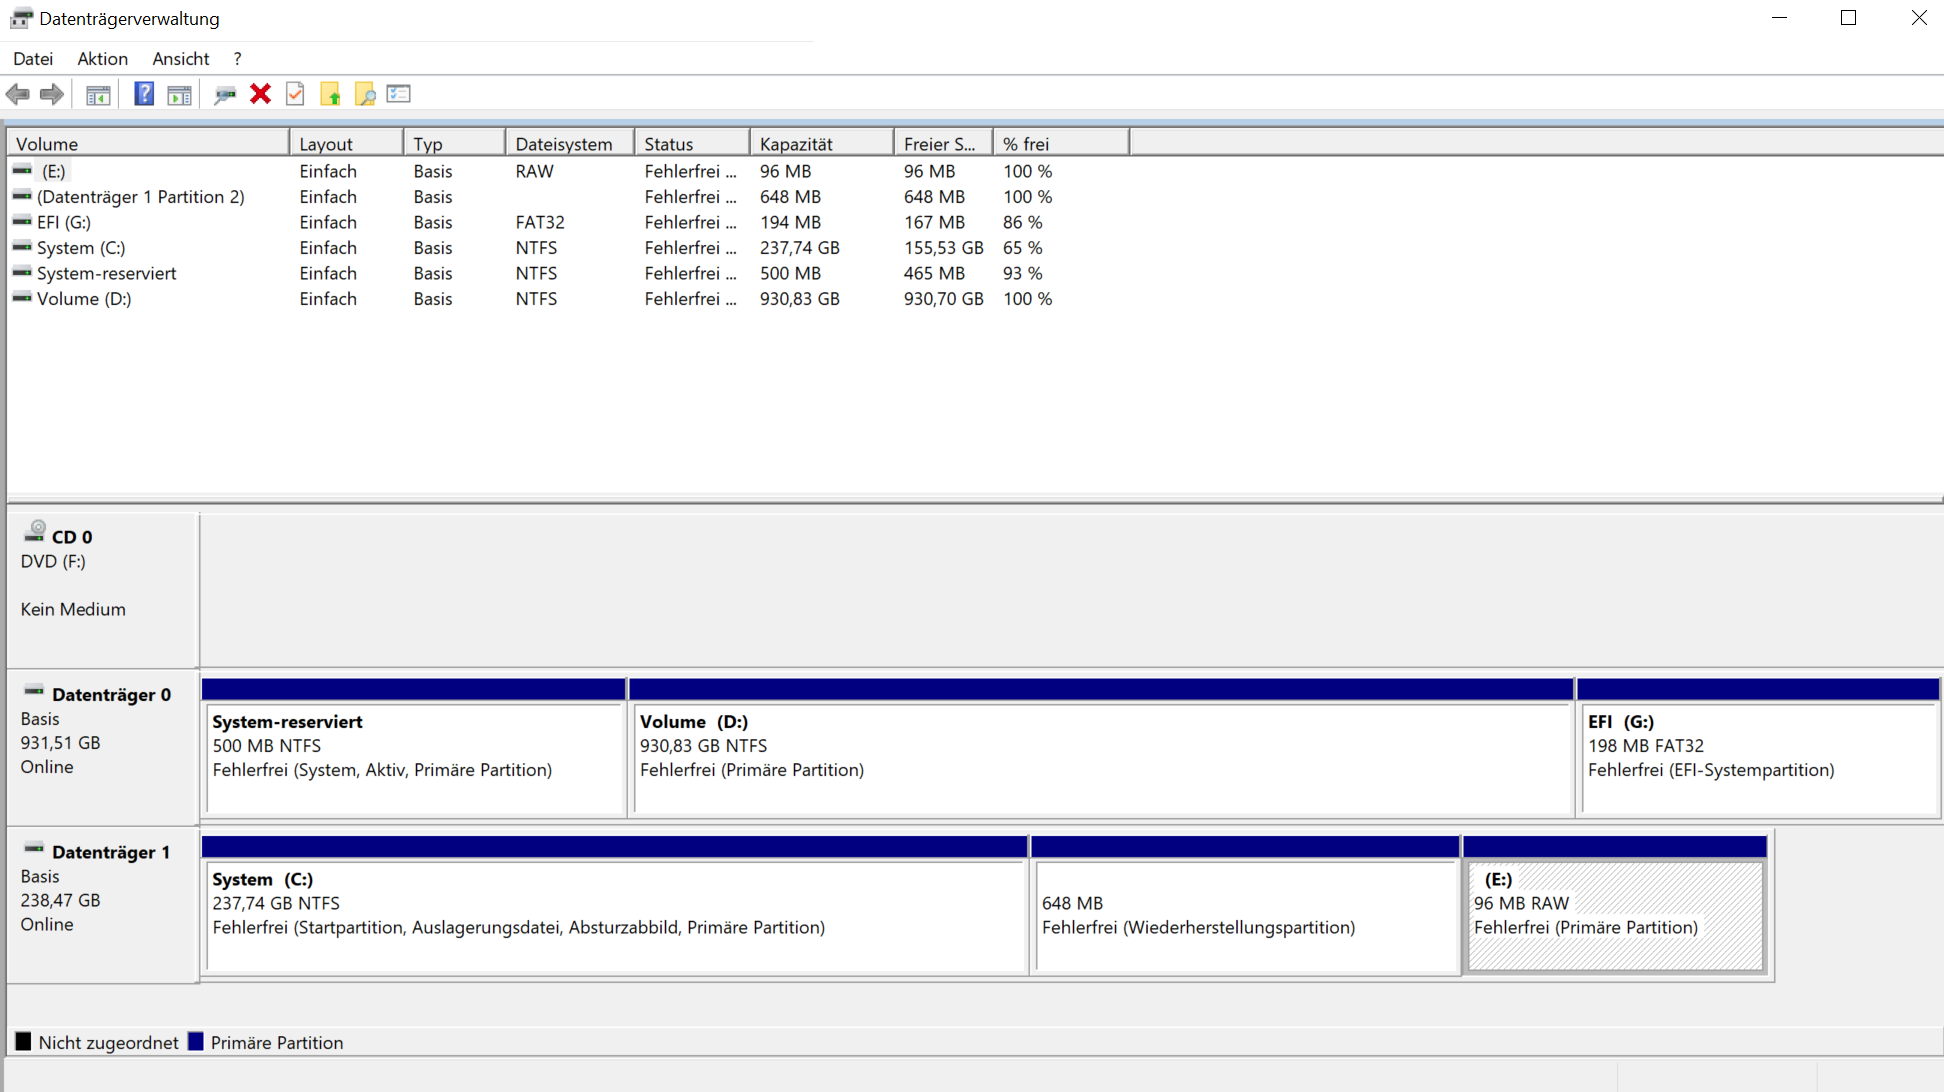
Task: Click the Back arrow toolbar icon
Action: pos(18,94)
